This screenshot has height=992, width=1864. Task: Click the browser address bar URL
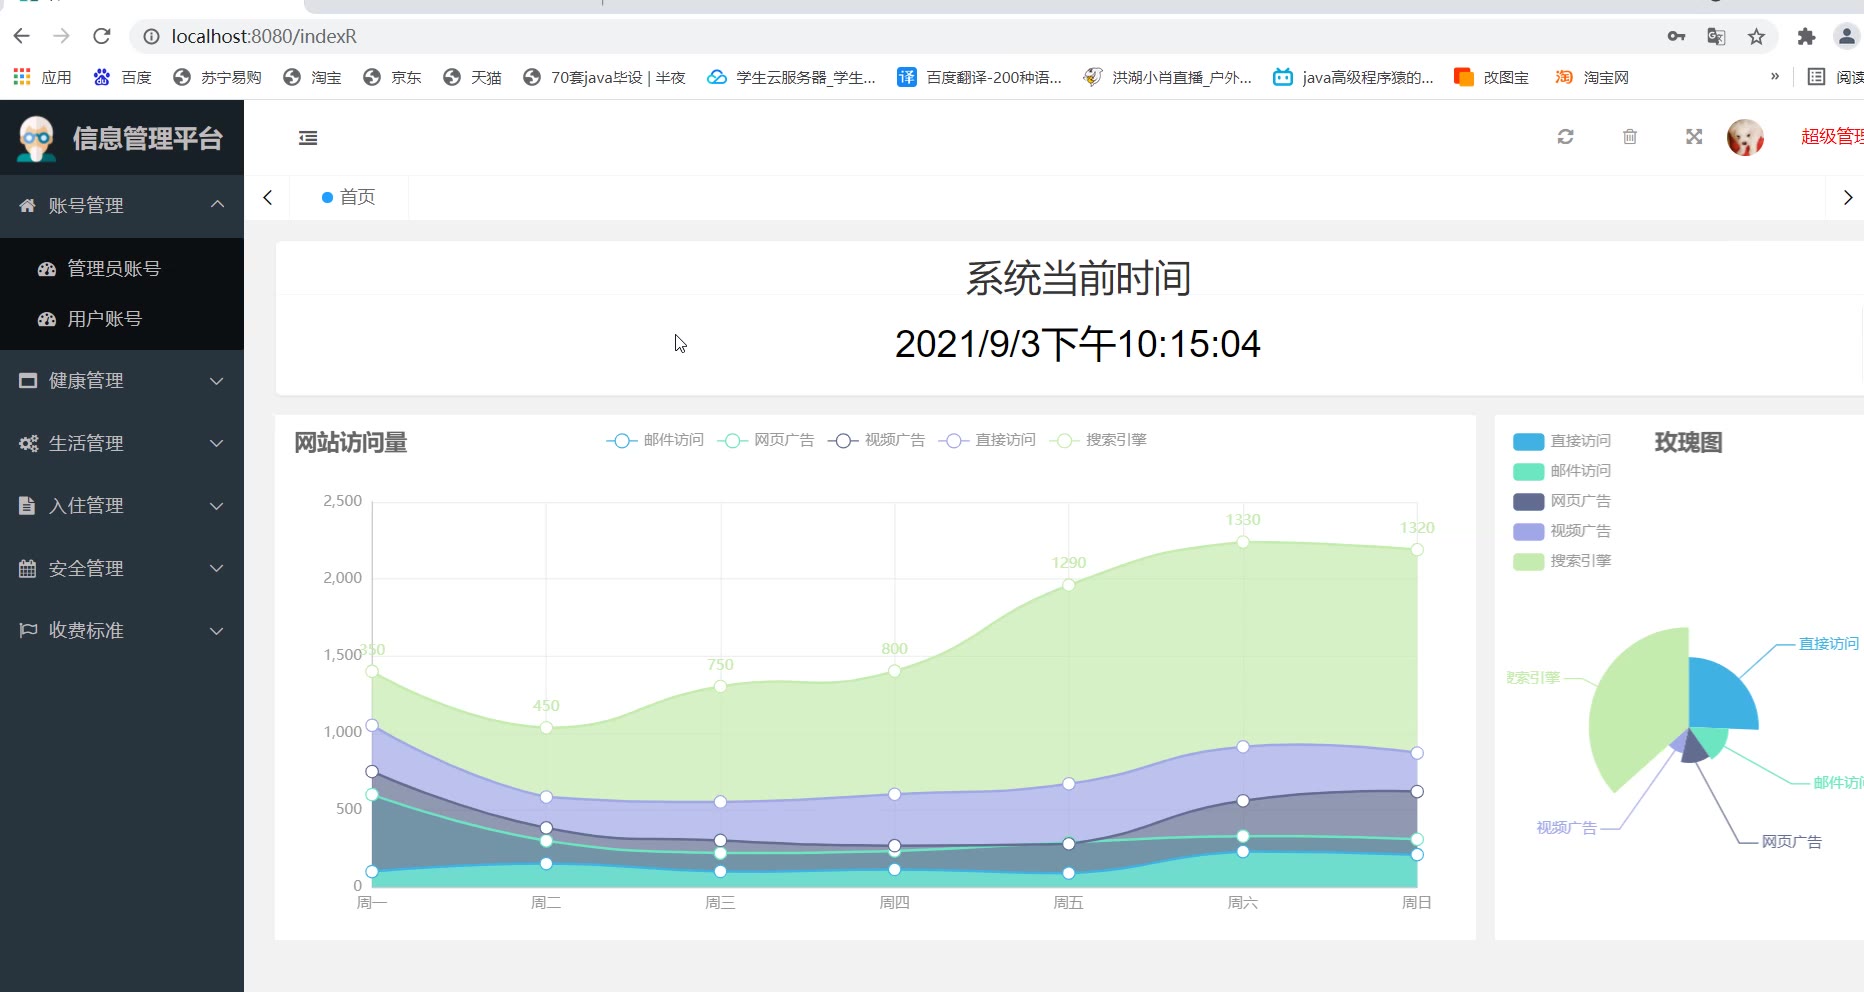pyautogui.click(x=264, y=36)
